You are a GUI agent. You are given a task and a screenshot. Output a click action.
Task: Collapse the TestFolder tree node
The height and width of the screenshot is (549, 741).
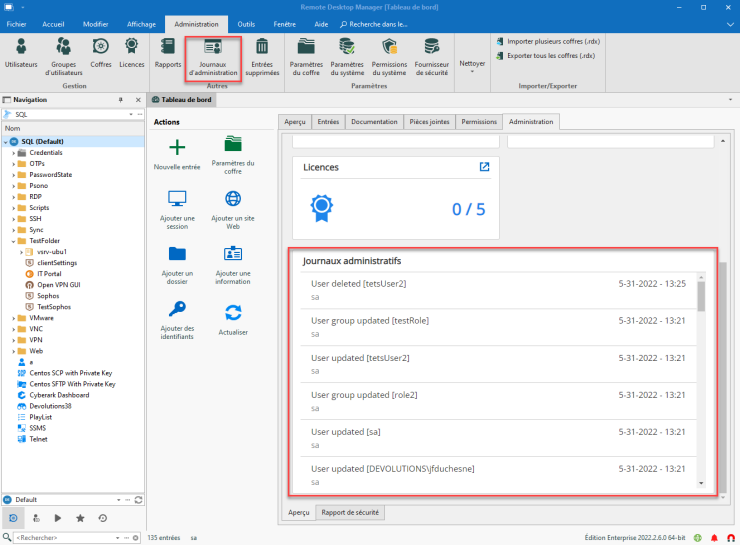pos(14,241)
